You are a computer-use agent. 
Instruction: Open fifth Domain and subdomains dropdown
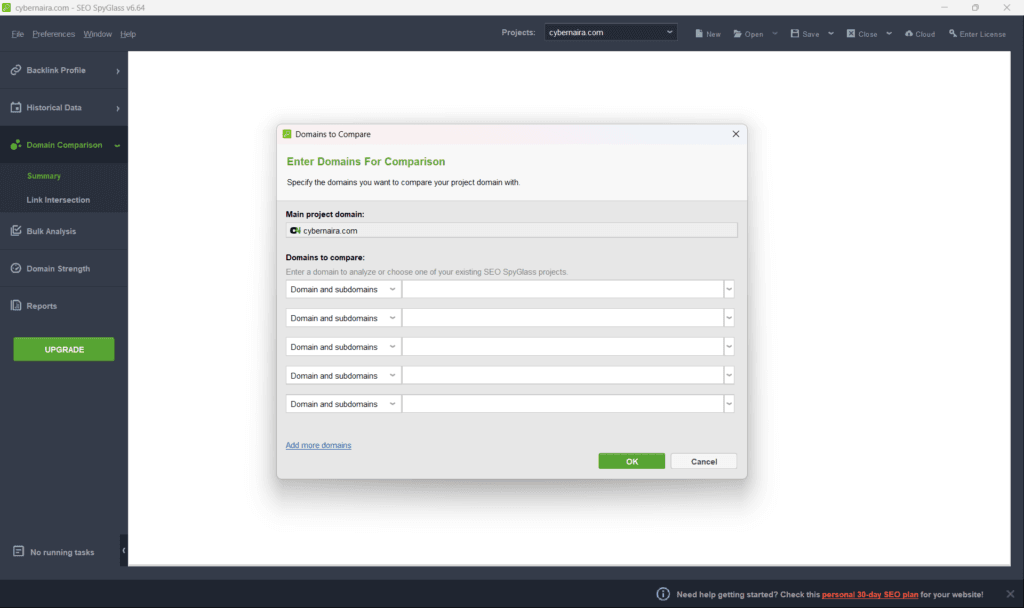pyautogui.click(x=343, y=404)
